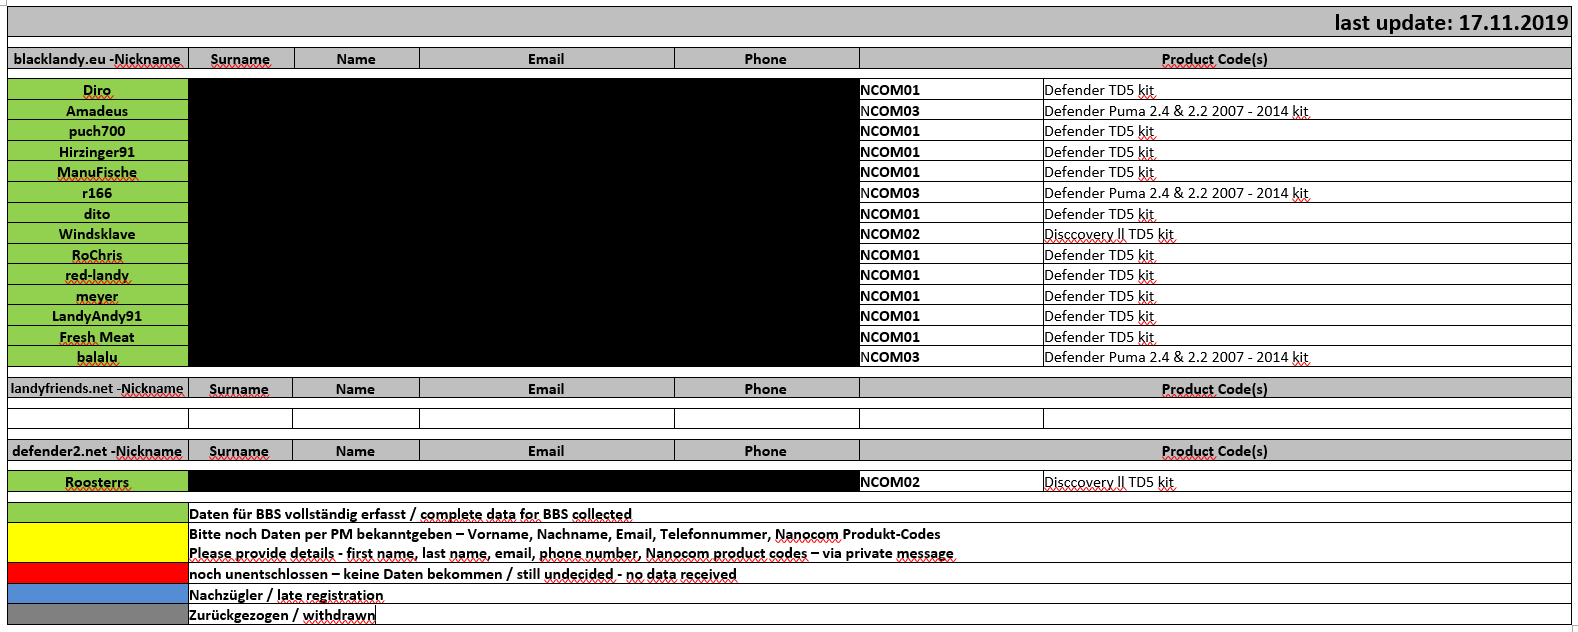Viewport: 1578px width, 632px height.
Task: Select the NCOM03 code in Amadeus row
Action: 890,111
